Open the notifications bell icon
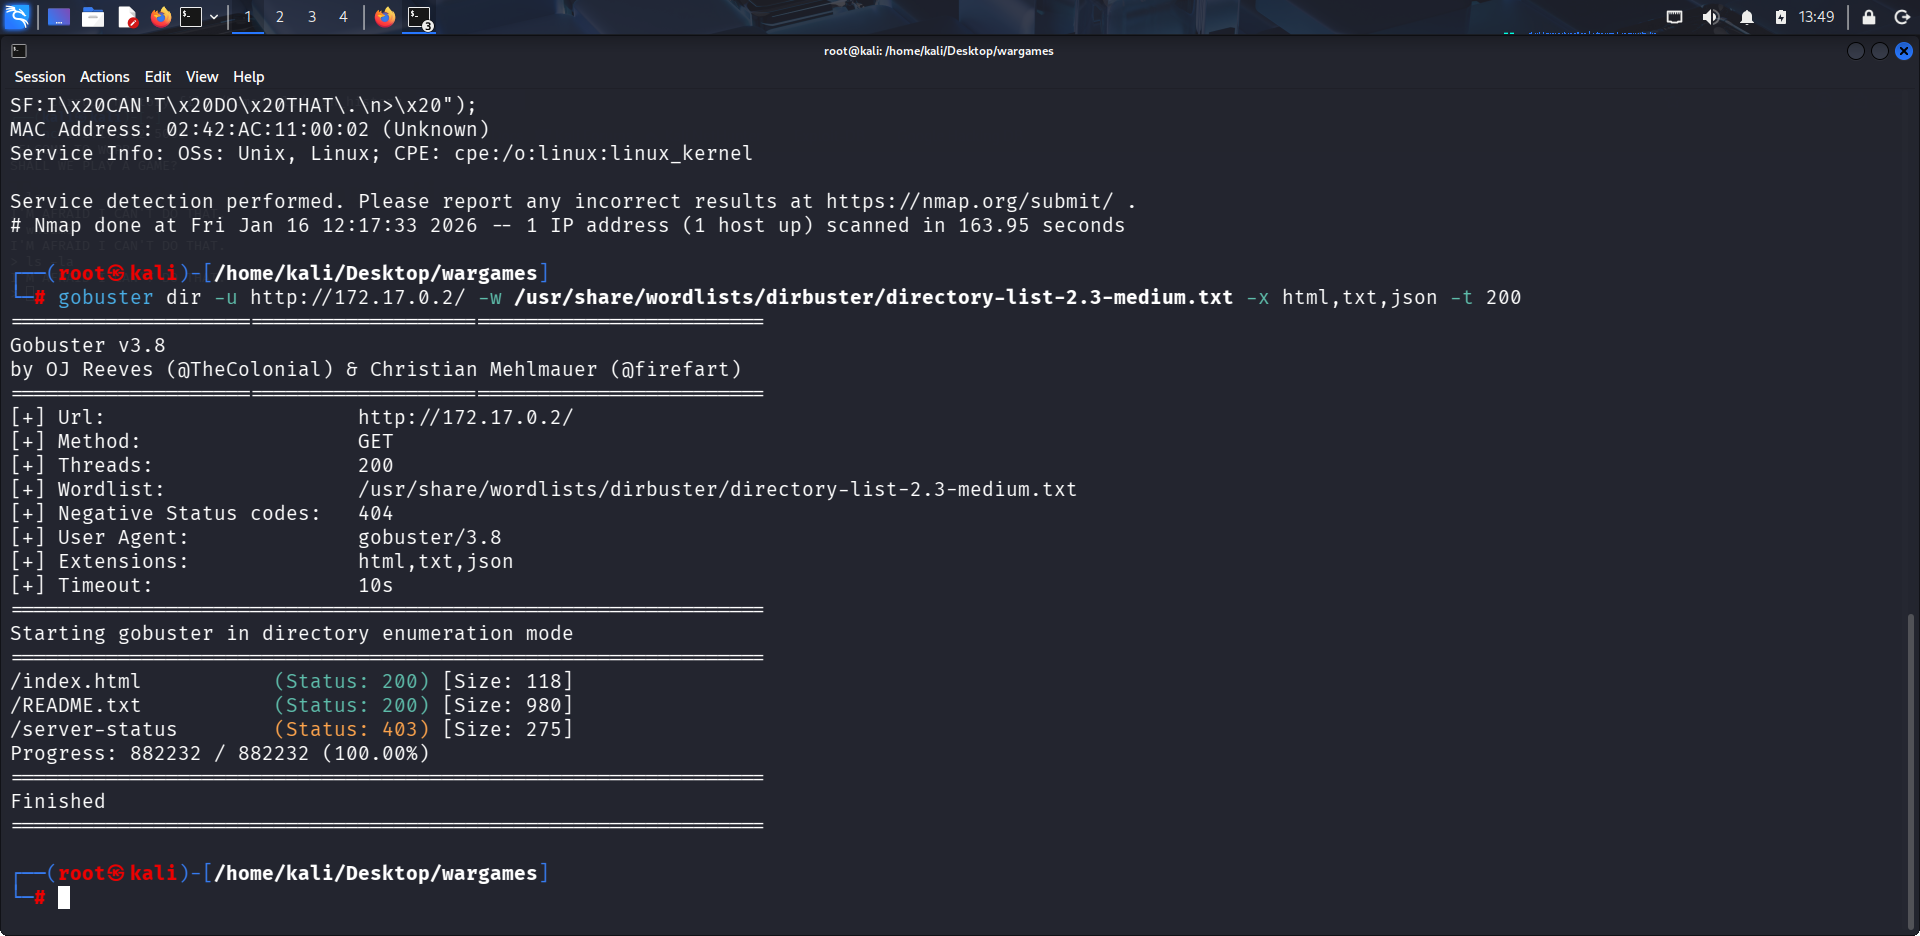1920x936 pixels. (x=1747, y=17)
